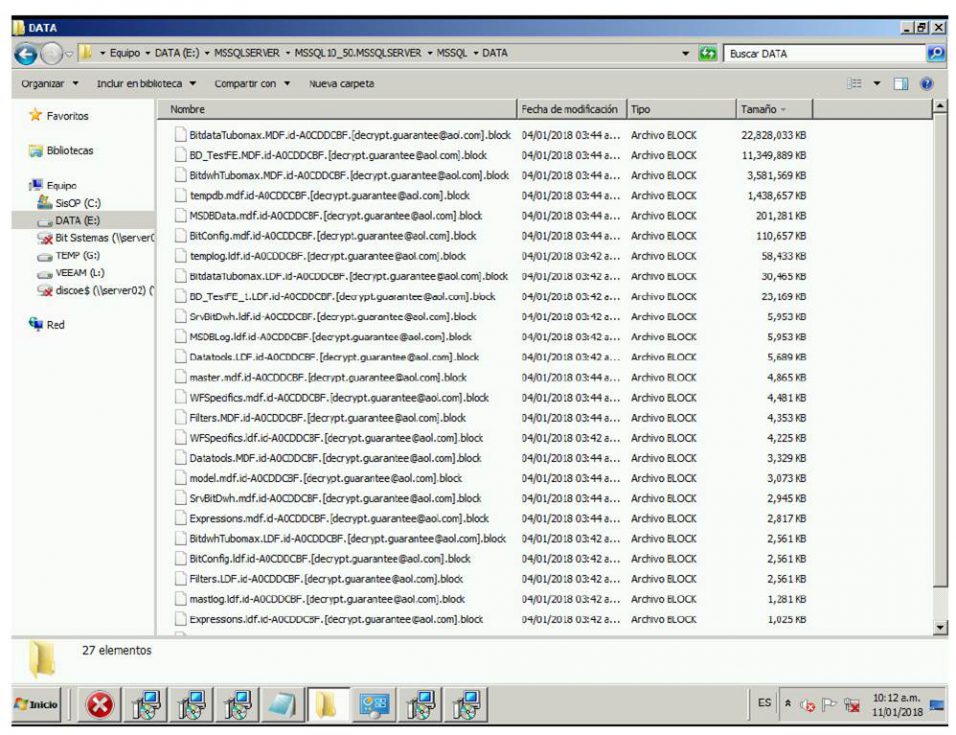Select Equipo in the navigation pane
Screen dimensions: 956x735
pyautogui.click(x=53, y=185)
